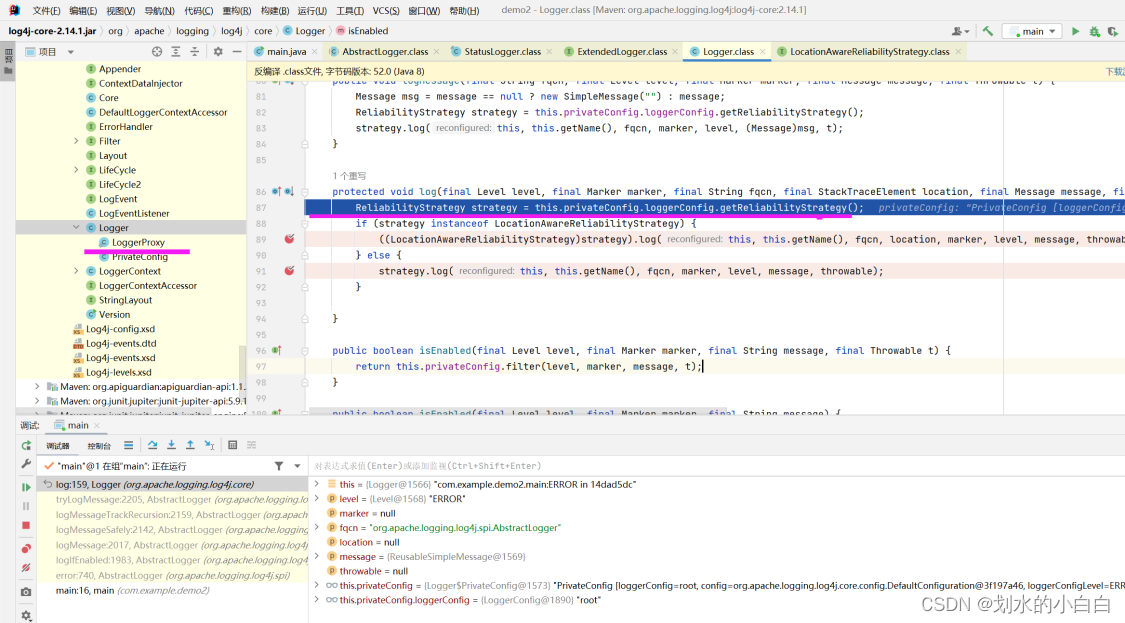This screenshot has height=623, width=1125.
Task: Toggle breakpoint on line 91
Action: click(289, 271)
